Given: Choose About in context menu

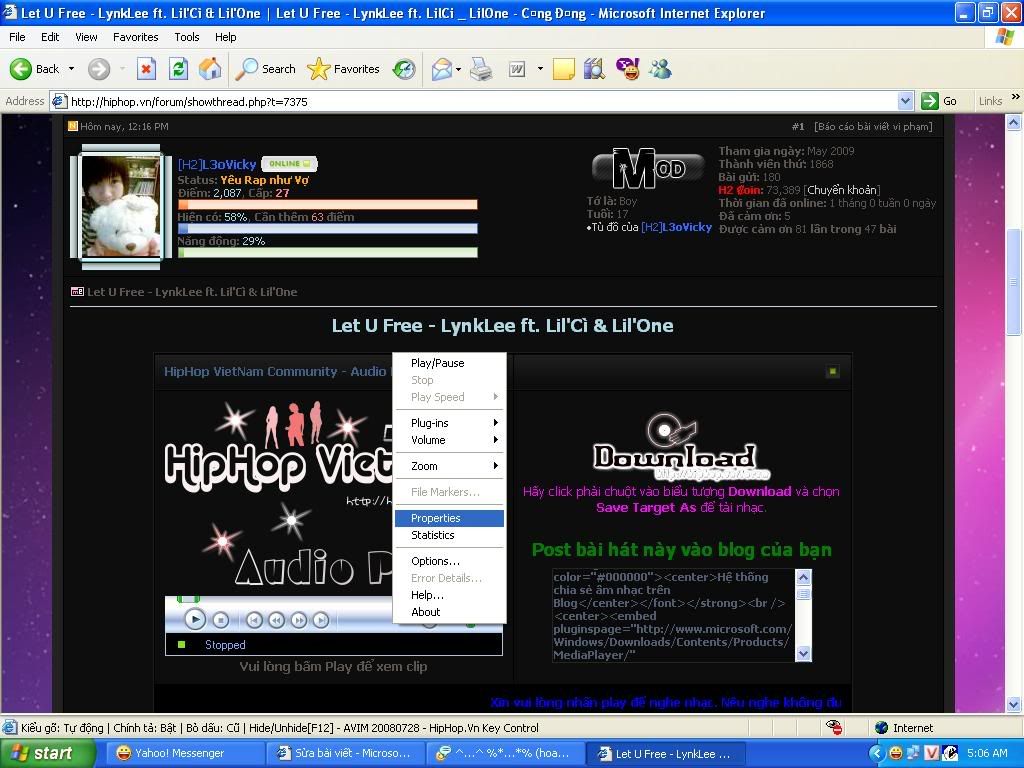Looking at the screenshot, I should pyautogui.click(x=449, y=613).
